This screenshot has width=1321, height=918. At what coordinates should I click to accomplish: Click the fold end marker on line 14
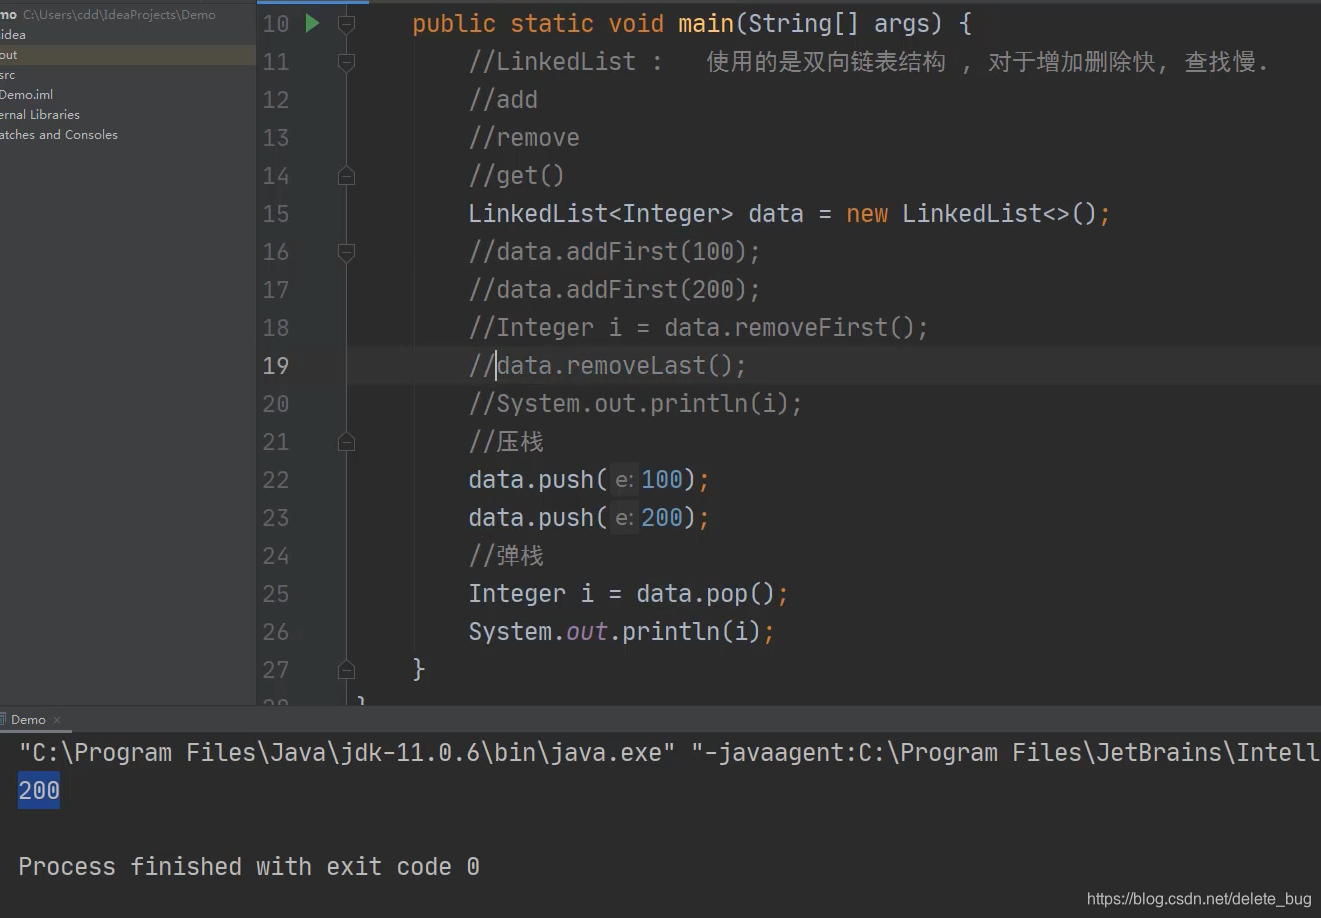click(x=346, y=176)
